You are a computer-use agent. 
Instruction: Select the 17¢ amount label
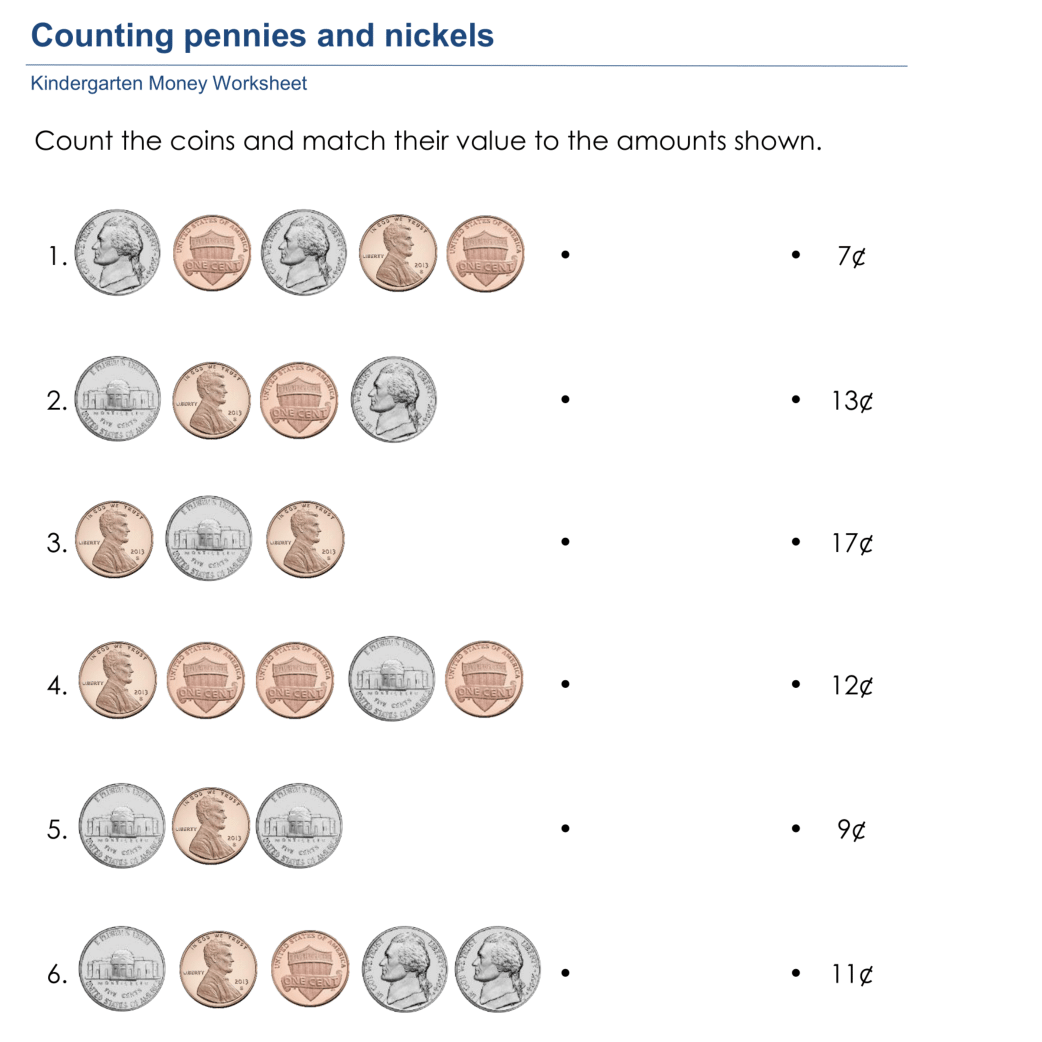(851, 544)
